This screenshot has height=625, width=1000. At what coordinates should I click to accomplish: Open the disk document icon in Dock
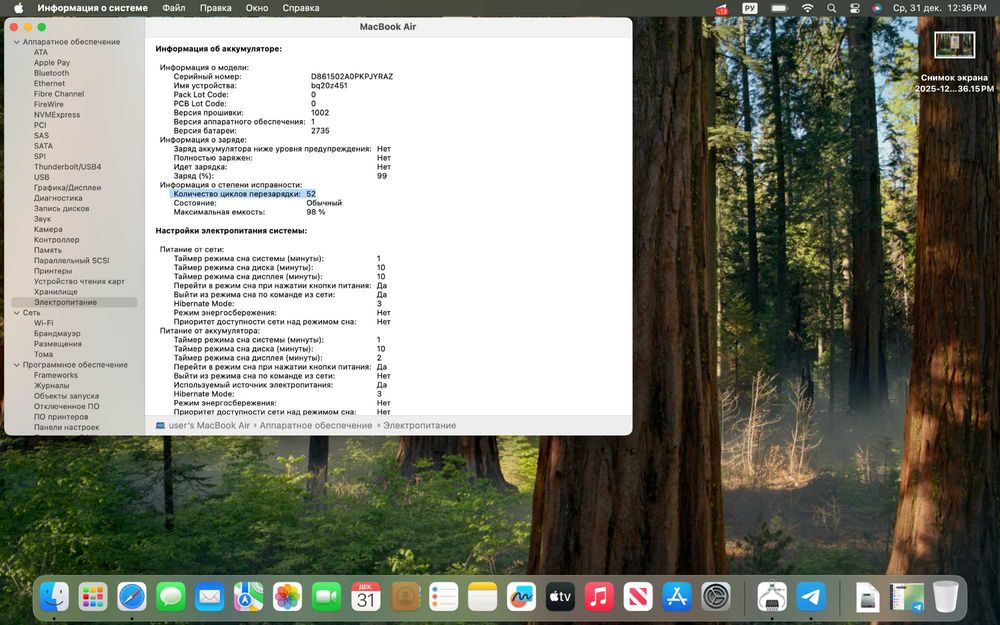coord(867,598)
